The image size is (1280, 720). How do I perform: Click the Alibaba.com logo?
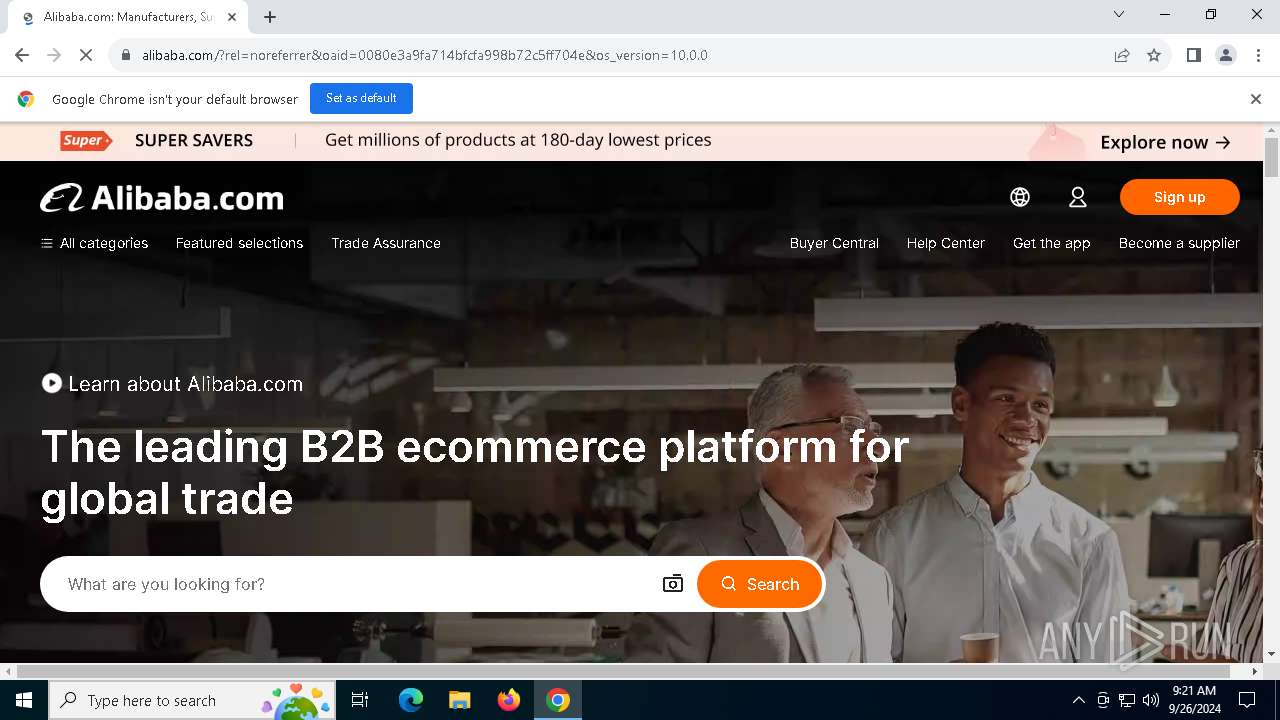(162, 198)
